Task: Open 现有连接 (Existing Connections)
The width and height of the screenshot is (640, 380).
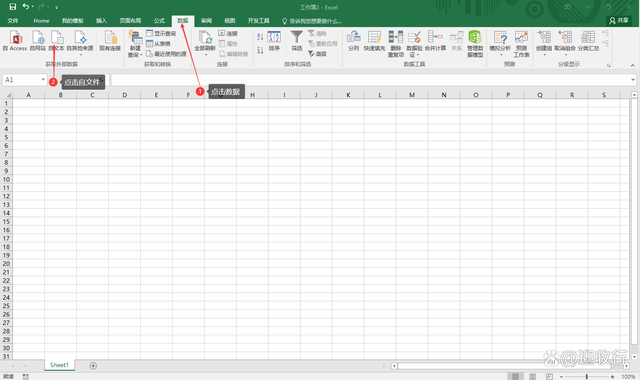Action: click(110, 40)
